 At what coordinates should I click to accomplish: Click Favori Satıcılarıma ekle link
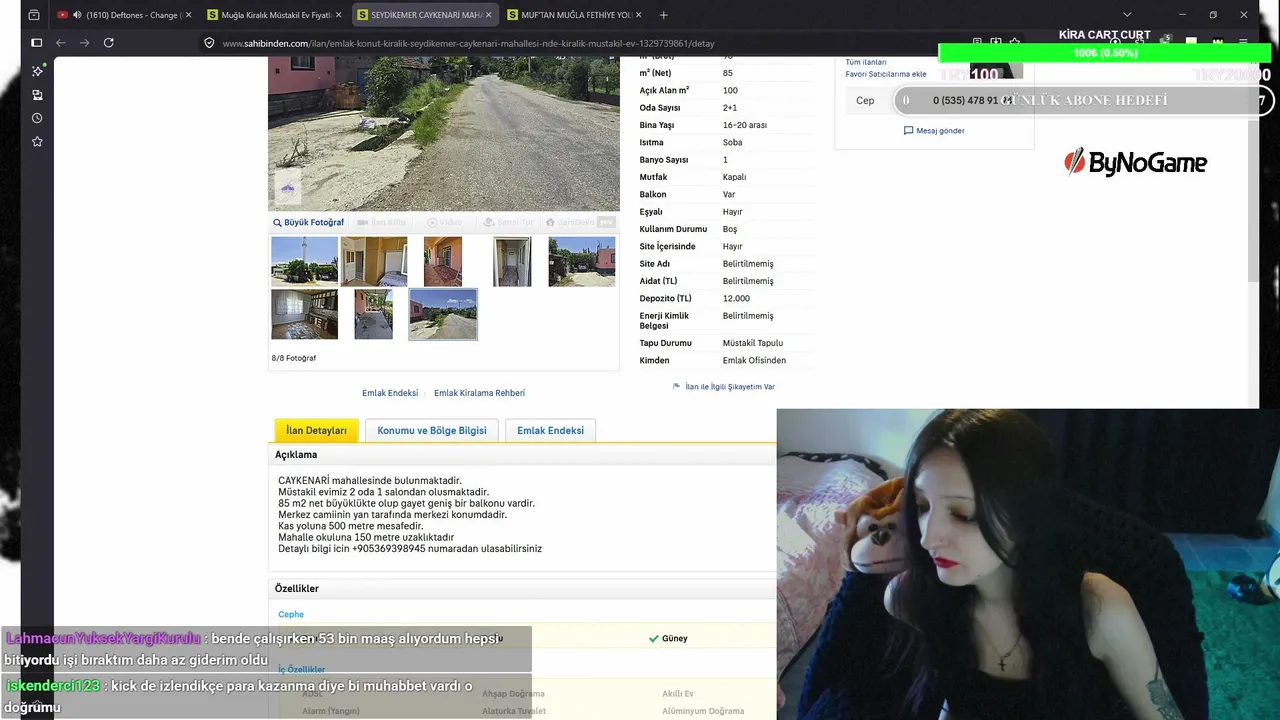pos(886,74)
